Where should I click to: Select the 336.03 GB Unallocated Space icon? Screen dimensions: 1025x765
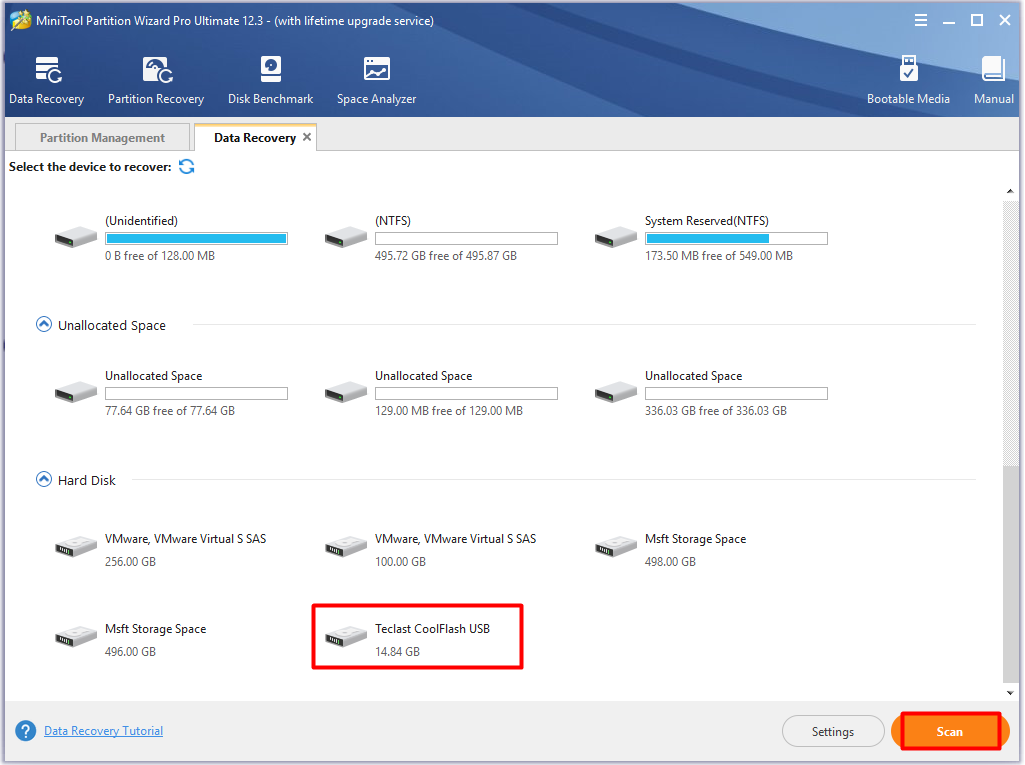pyautogui.click(x=616, y=392)
